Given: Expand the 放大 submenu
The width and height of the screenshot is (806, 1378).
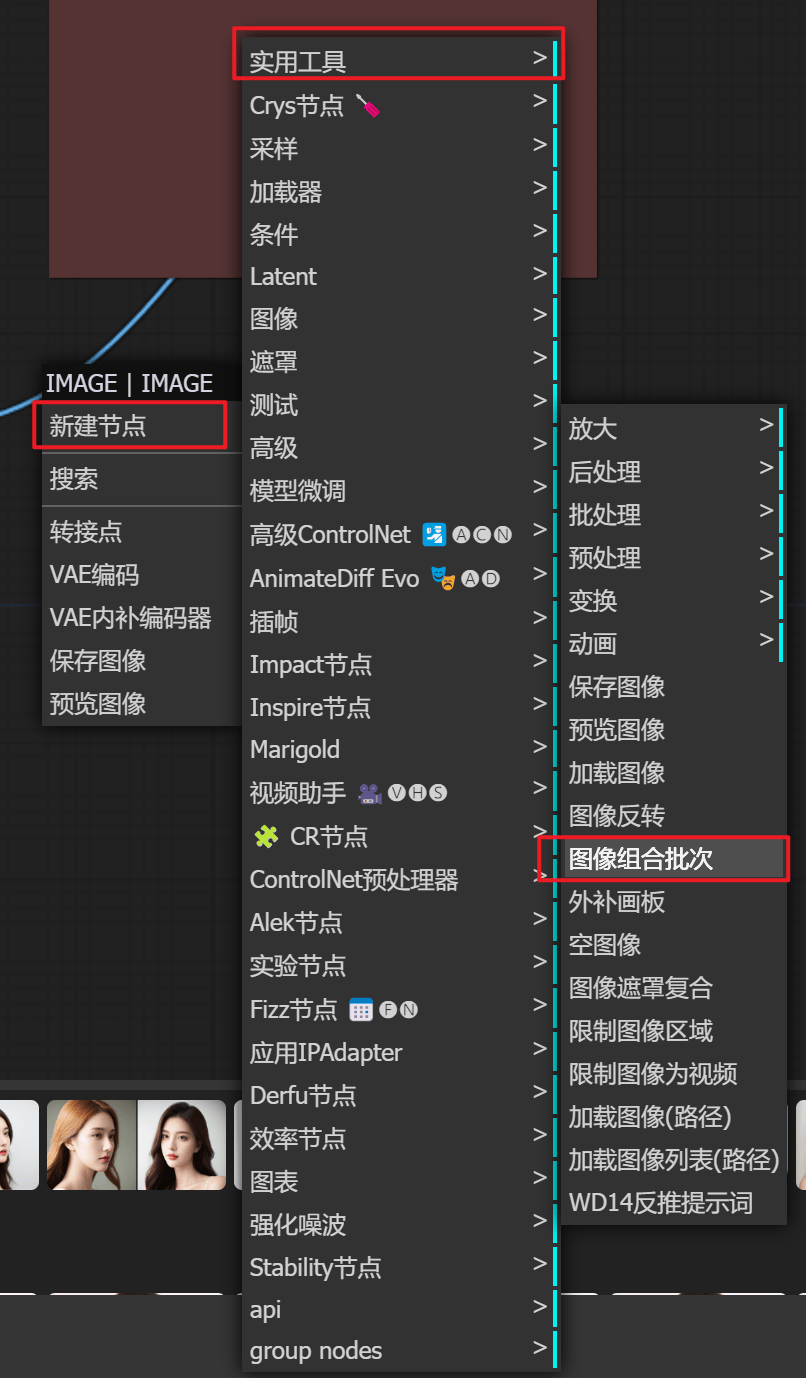Looking at the screenshot, I should tap(673, 428).
